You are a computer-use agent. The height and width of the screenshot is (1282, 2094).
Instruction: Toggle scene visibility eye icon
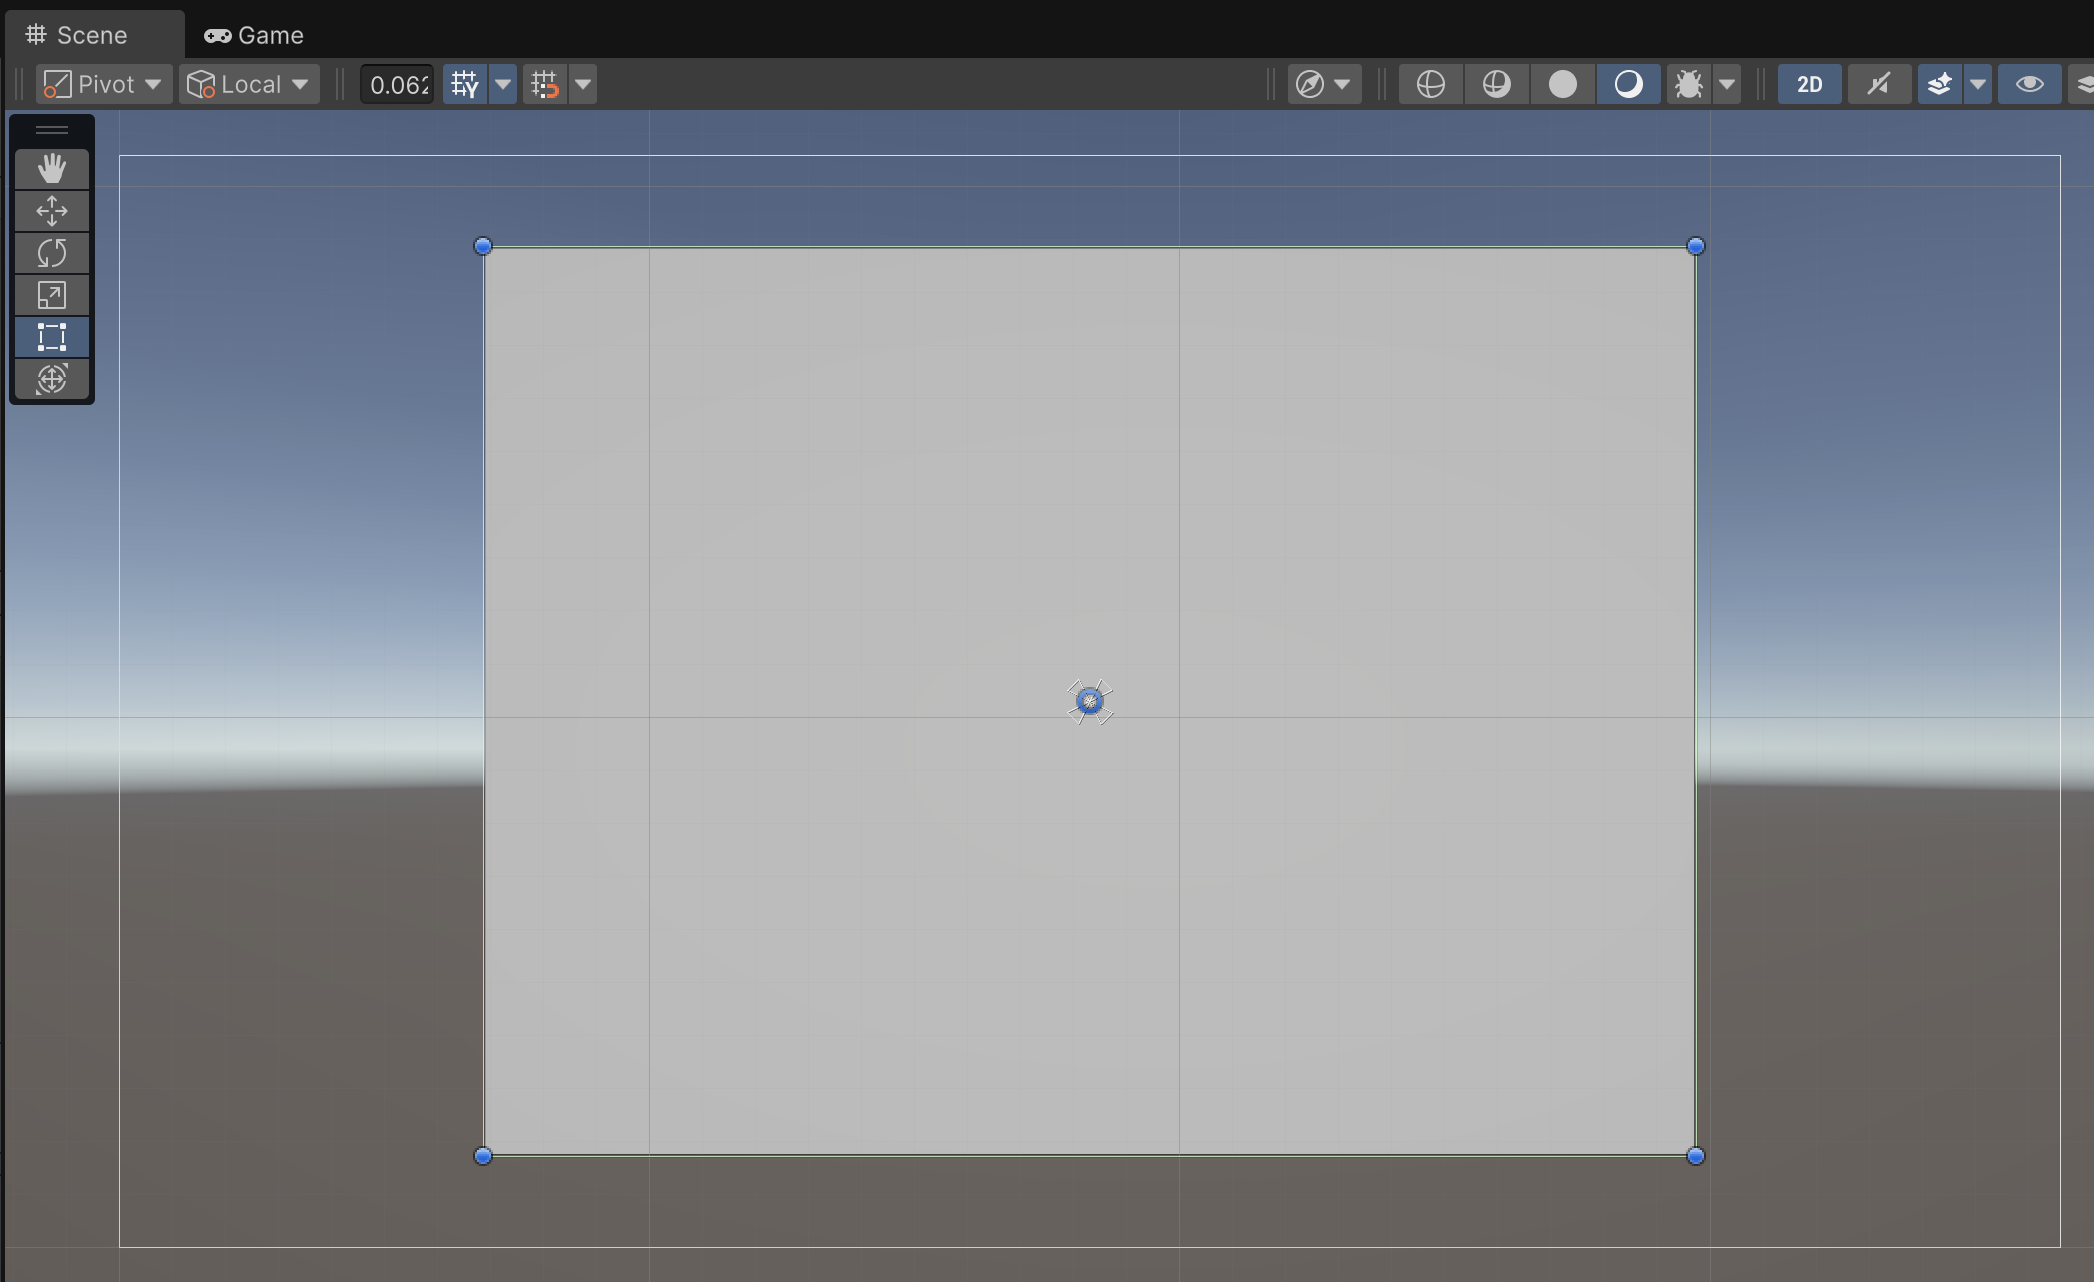pyautogui.click(x=2029, y=84)
